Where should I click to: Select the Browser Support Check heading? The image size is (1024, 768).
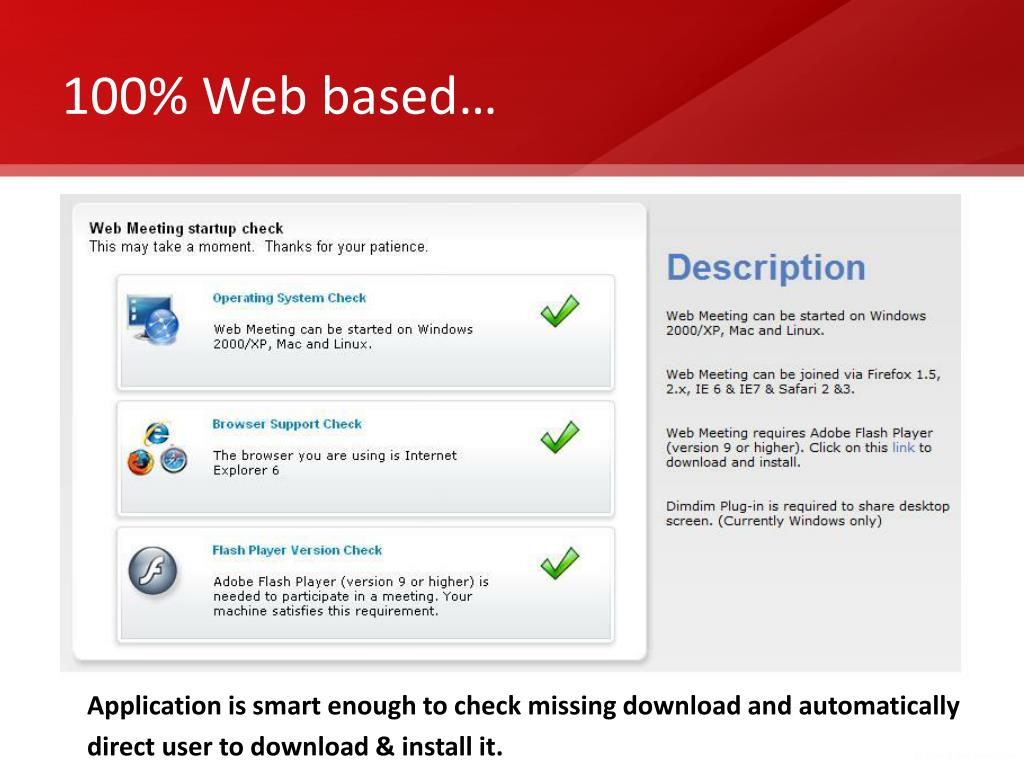(287, 424)
